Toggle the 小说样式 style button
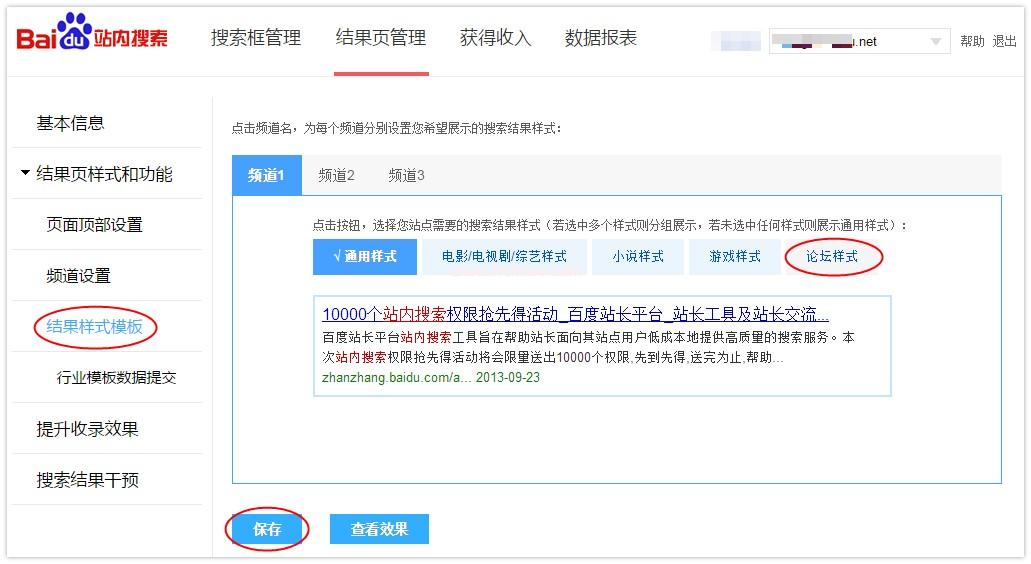This screenshot has height=564, width=1031. 638,256
